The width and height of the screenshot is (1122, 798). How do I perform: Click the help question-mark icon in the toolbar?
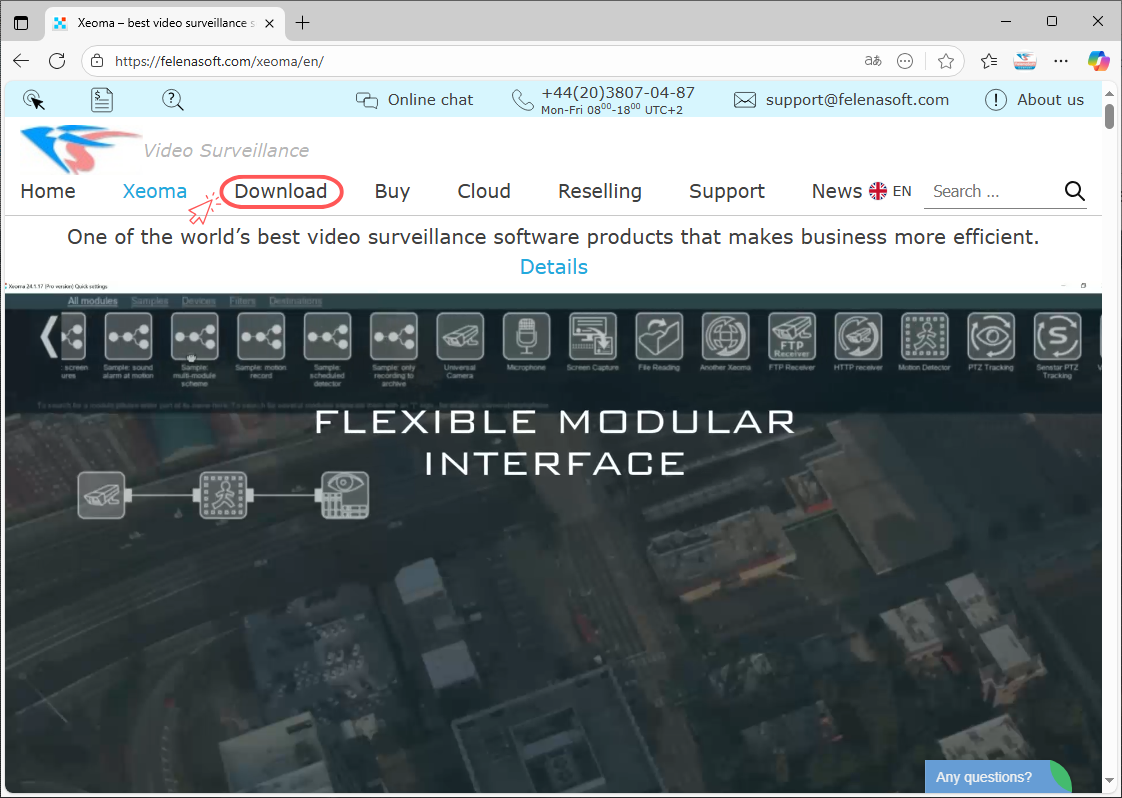172,99
